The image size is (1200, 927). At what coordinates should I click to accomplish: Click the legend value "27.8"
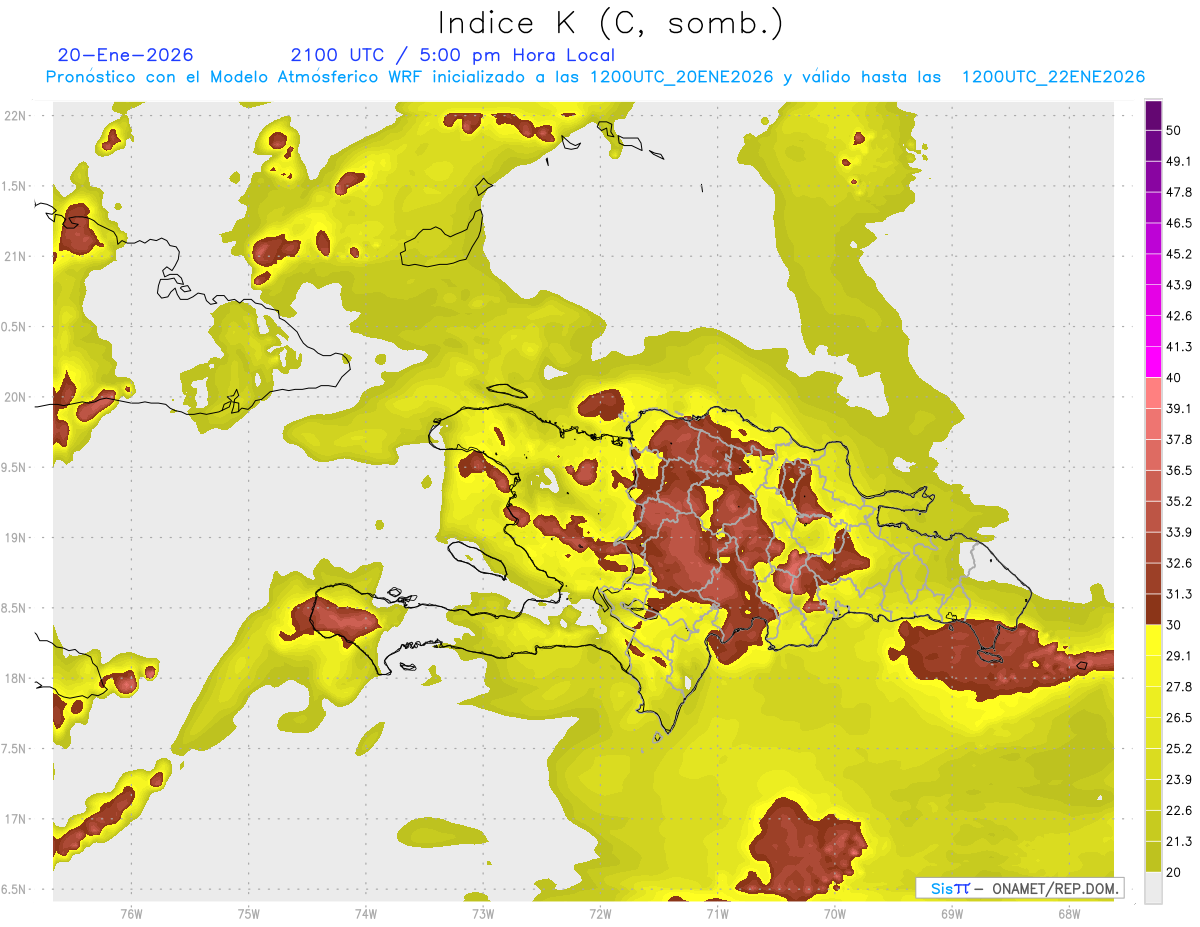coord(1179,687)
